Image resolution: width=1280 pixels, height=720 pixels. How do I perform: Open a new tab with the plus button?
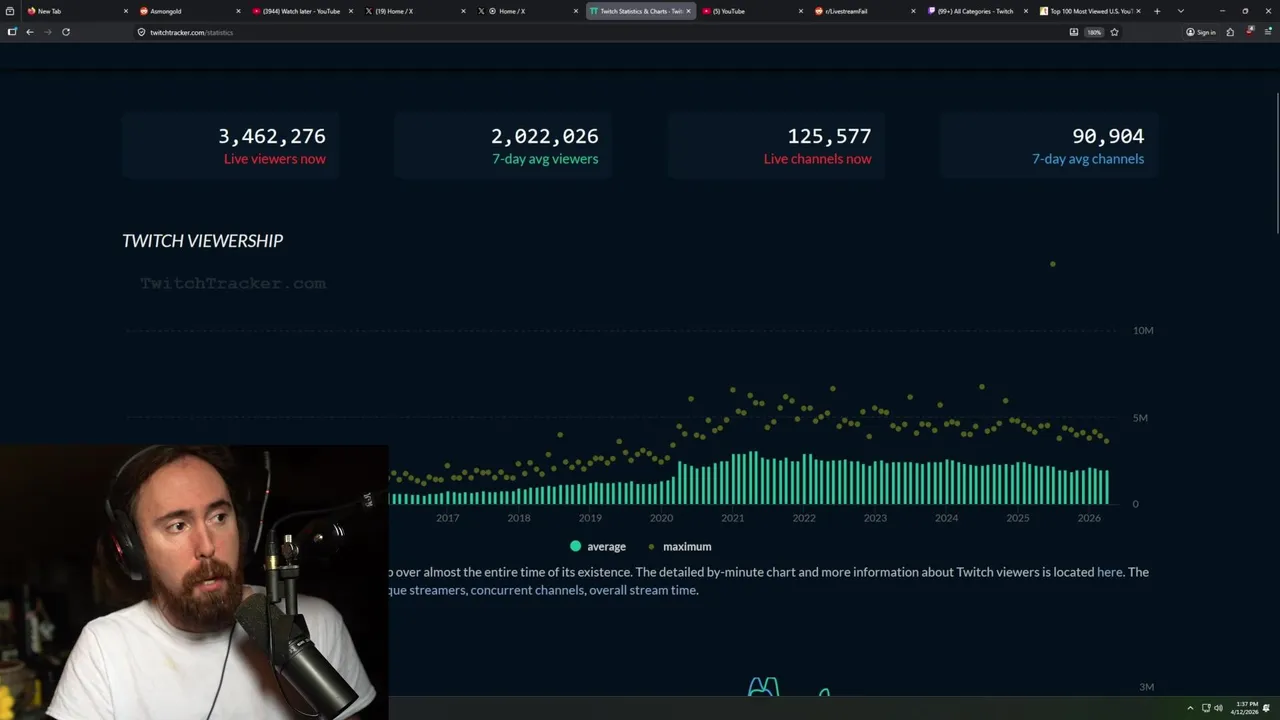(1157, 11)
